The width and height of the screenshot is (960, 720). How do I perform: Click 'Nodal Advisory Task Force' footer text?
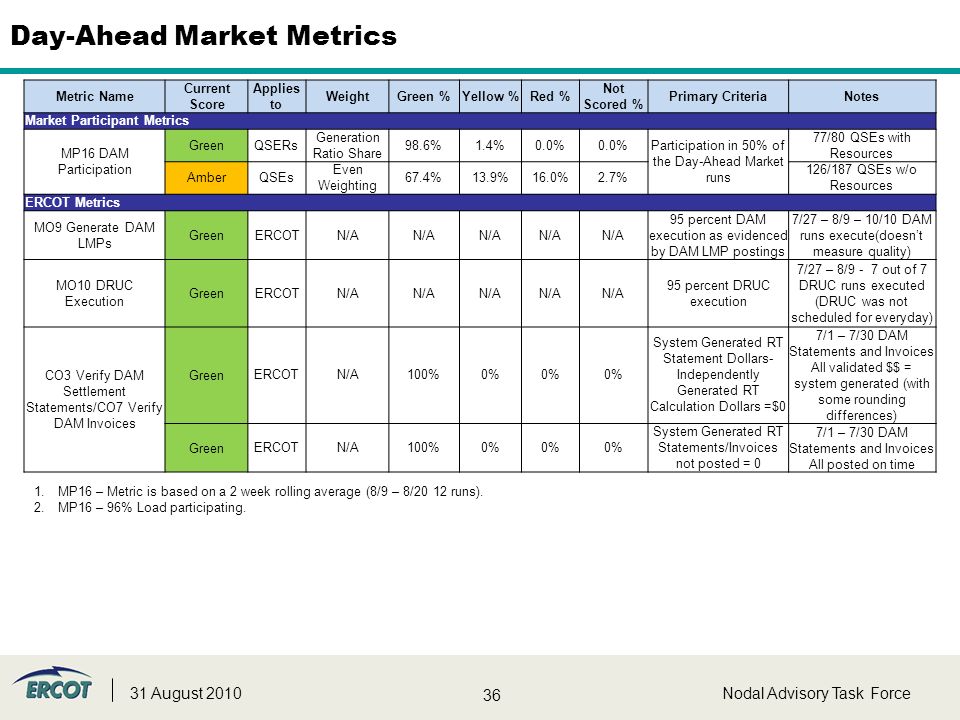(816, 693)
